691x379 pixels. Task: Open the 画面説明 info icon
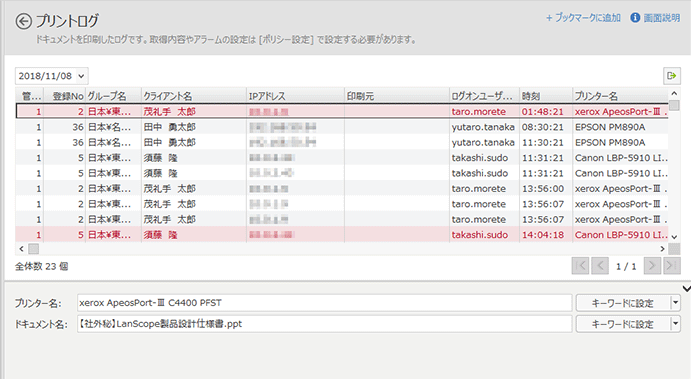tap(635, 18)
